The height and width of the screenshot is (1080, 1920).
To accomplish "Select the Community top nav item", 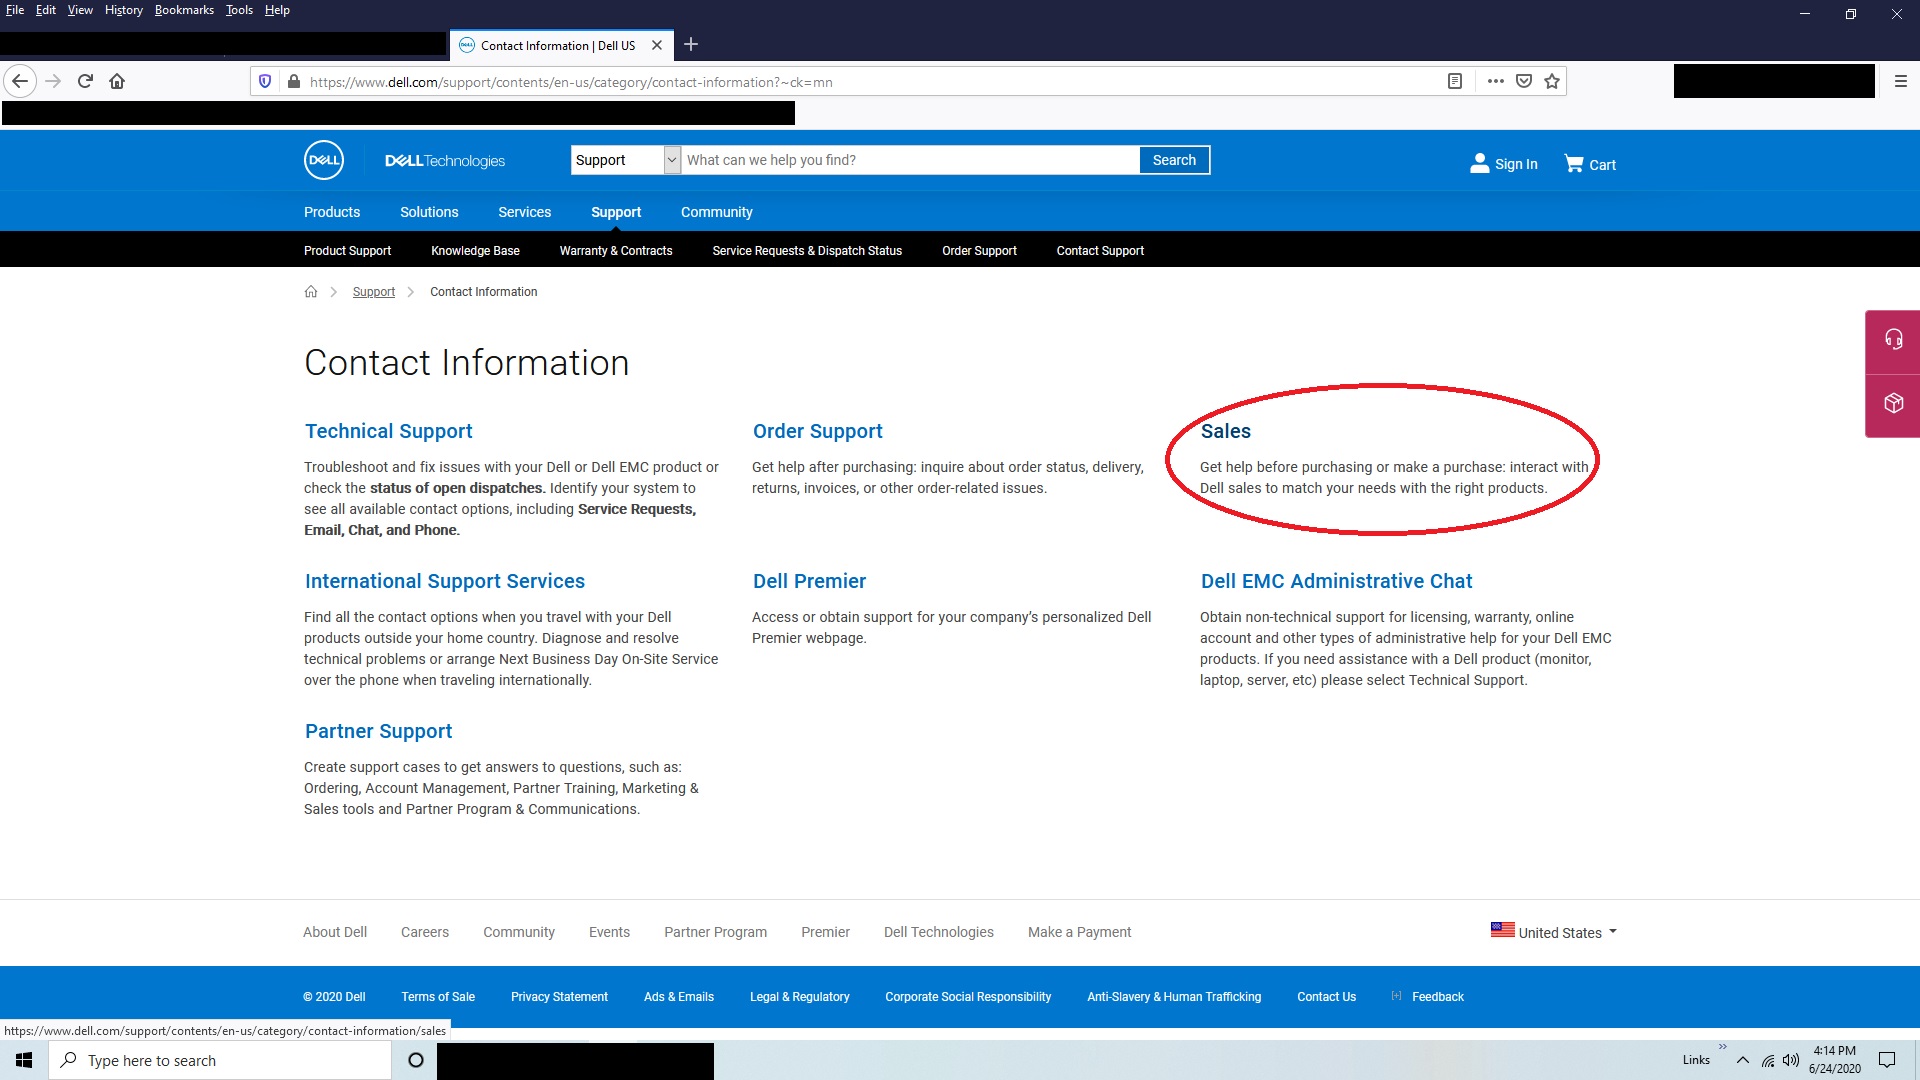I will click(x=717, y=212).
